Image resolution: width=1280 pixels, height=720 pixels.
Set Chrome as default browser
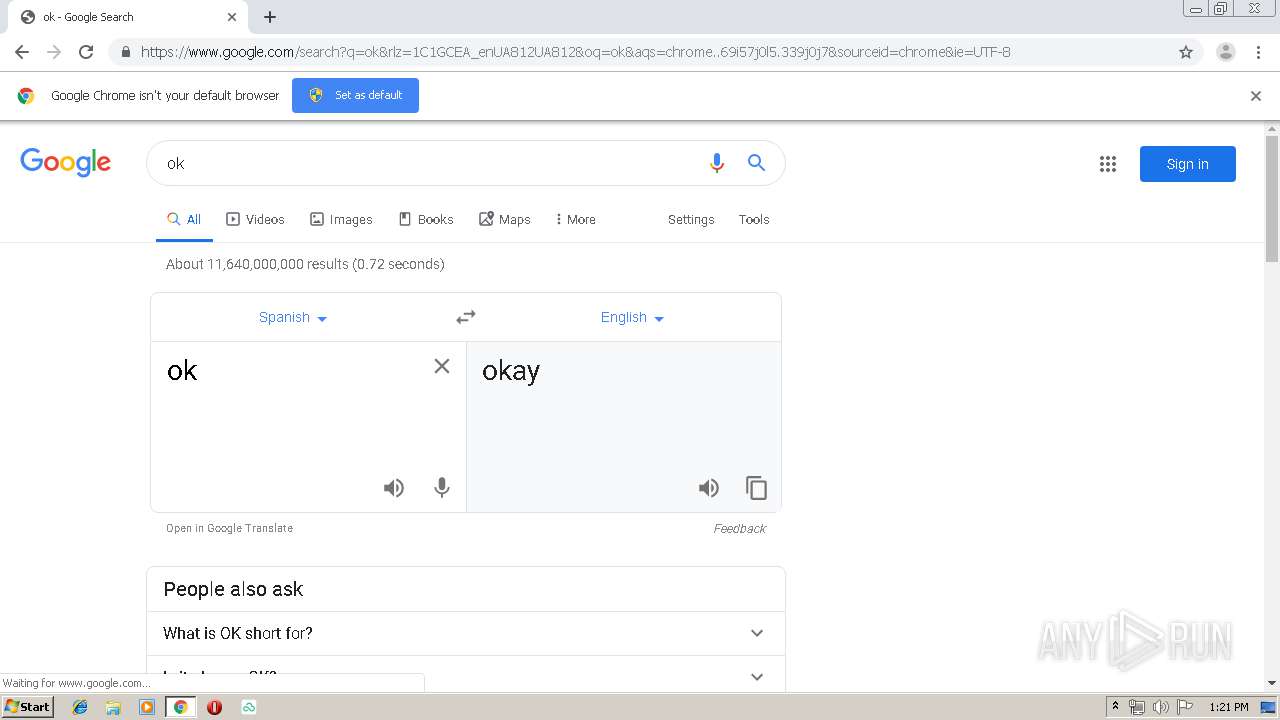pyautogui.click(x=355, y=95)
